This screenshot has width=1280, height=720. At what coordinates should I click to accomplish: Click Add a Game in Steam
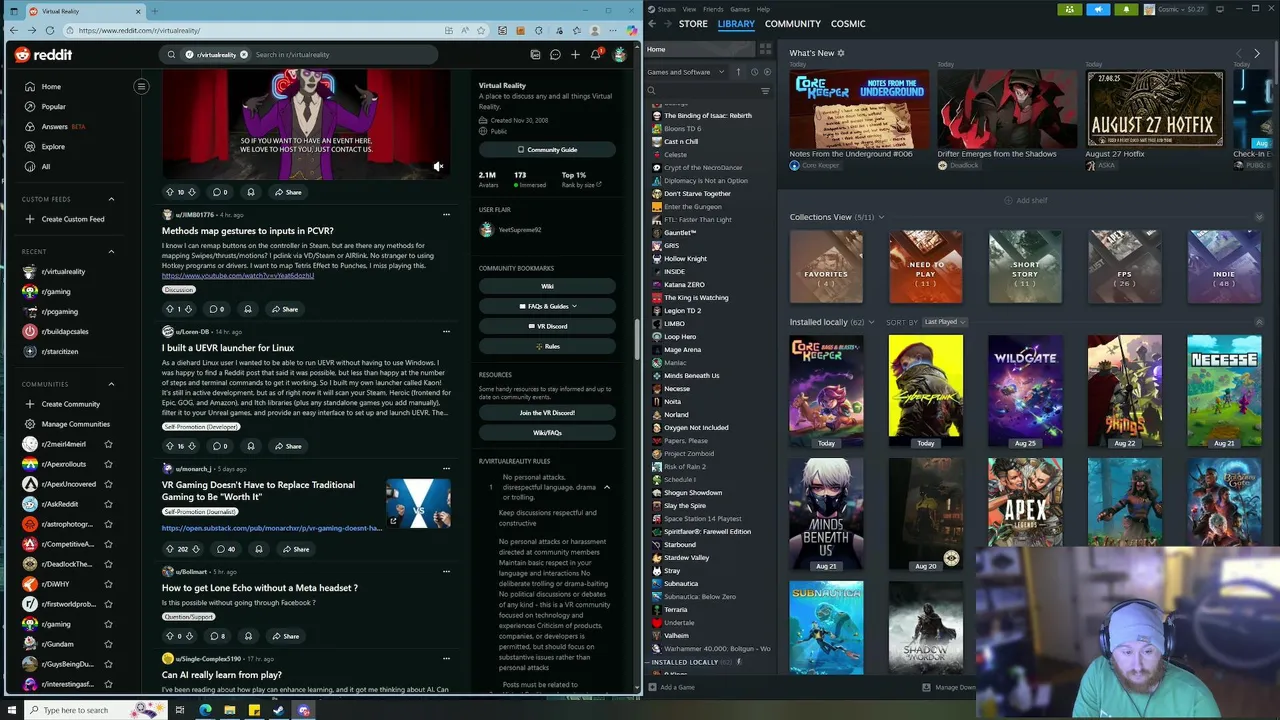(671, 687)
